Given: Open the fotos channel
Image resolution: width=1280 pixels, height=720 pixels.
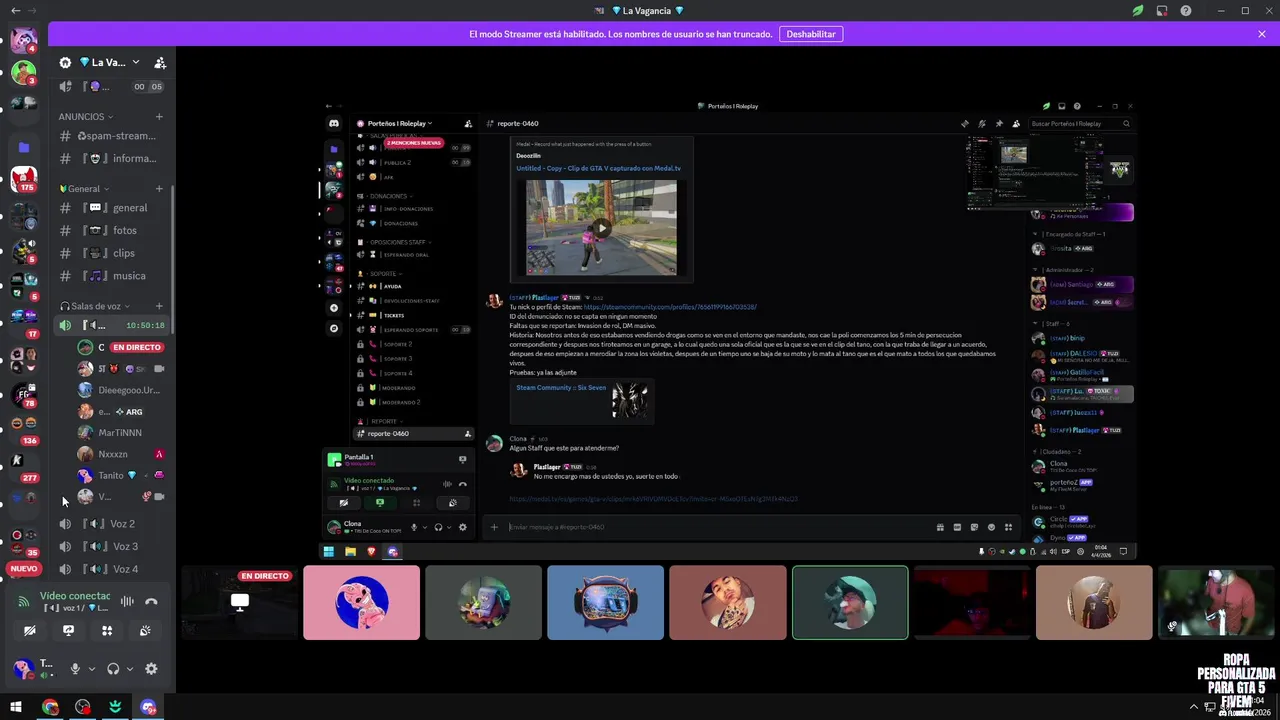Looking at the screenshot, I should (110, 230).
